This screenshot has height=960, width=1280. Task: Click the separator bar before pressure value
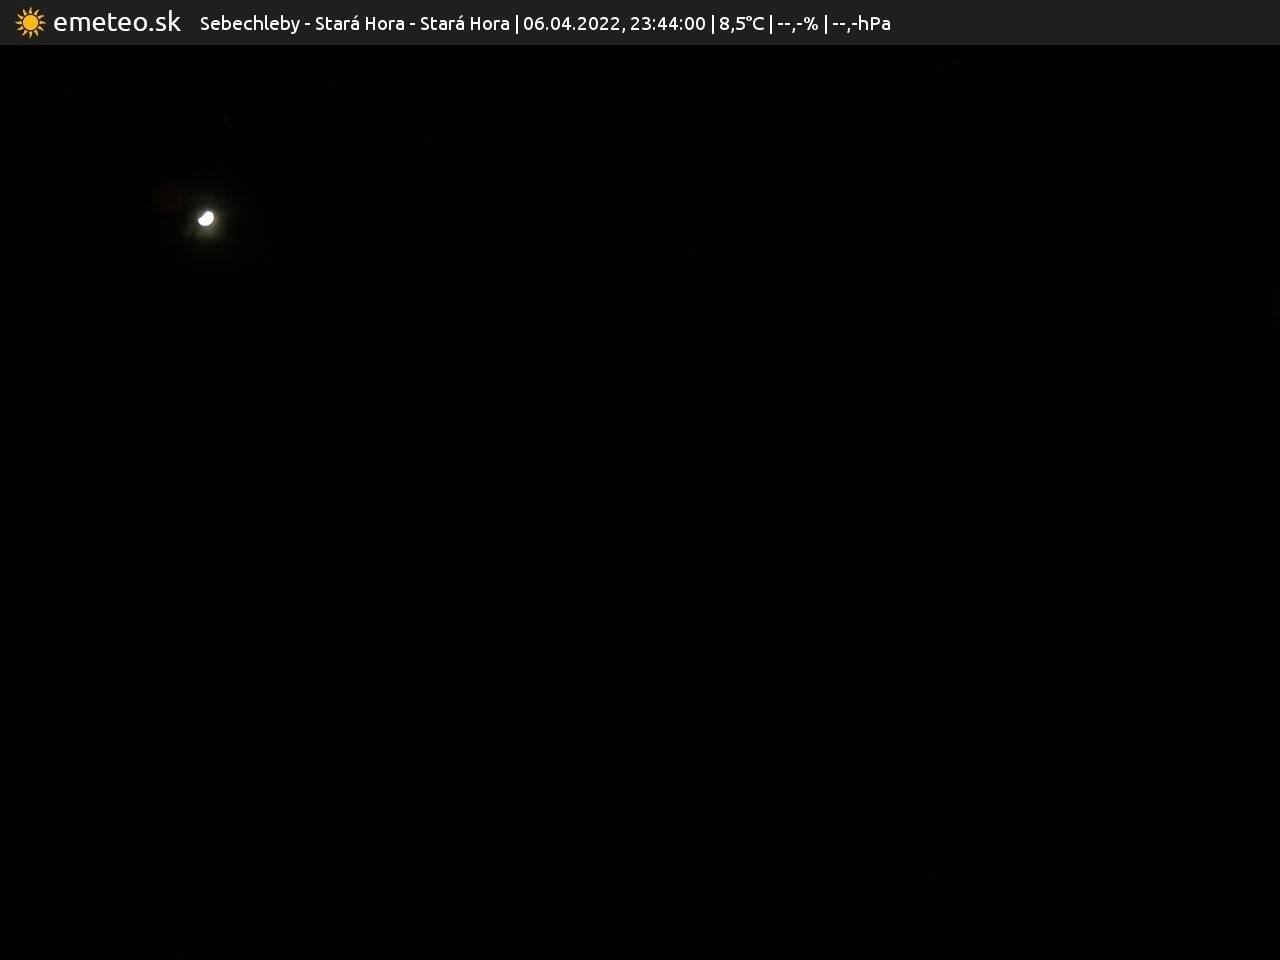coord(826,23)
